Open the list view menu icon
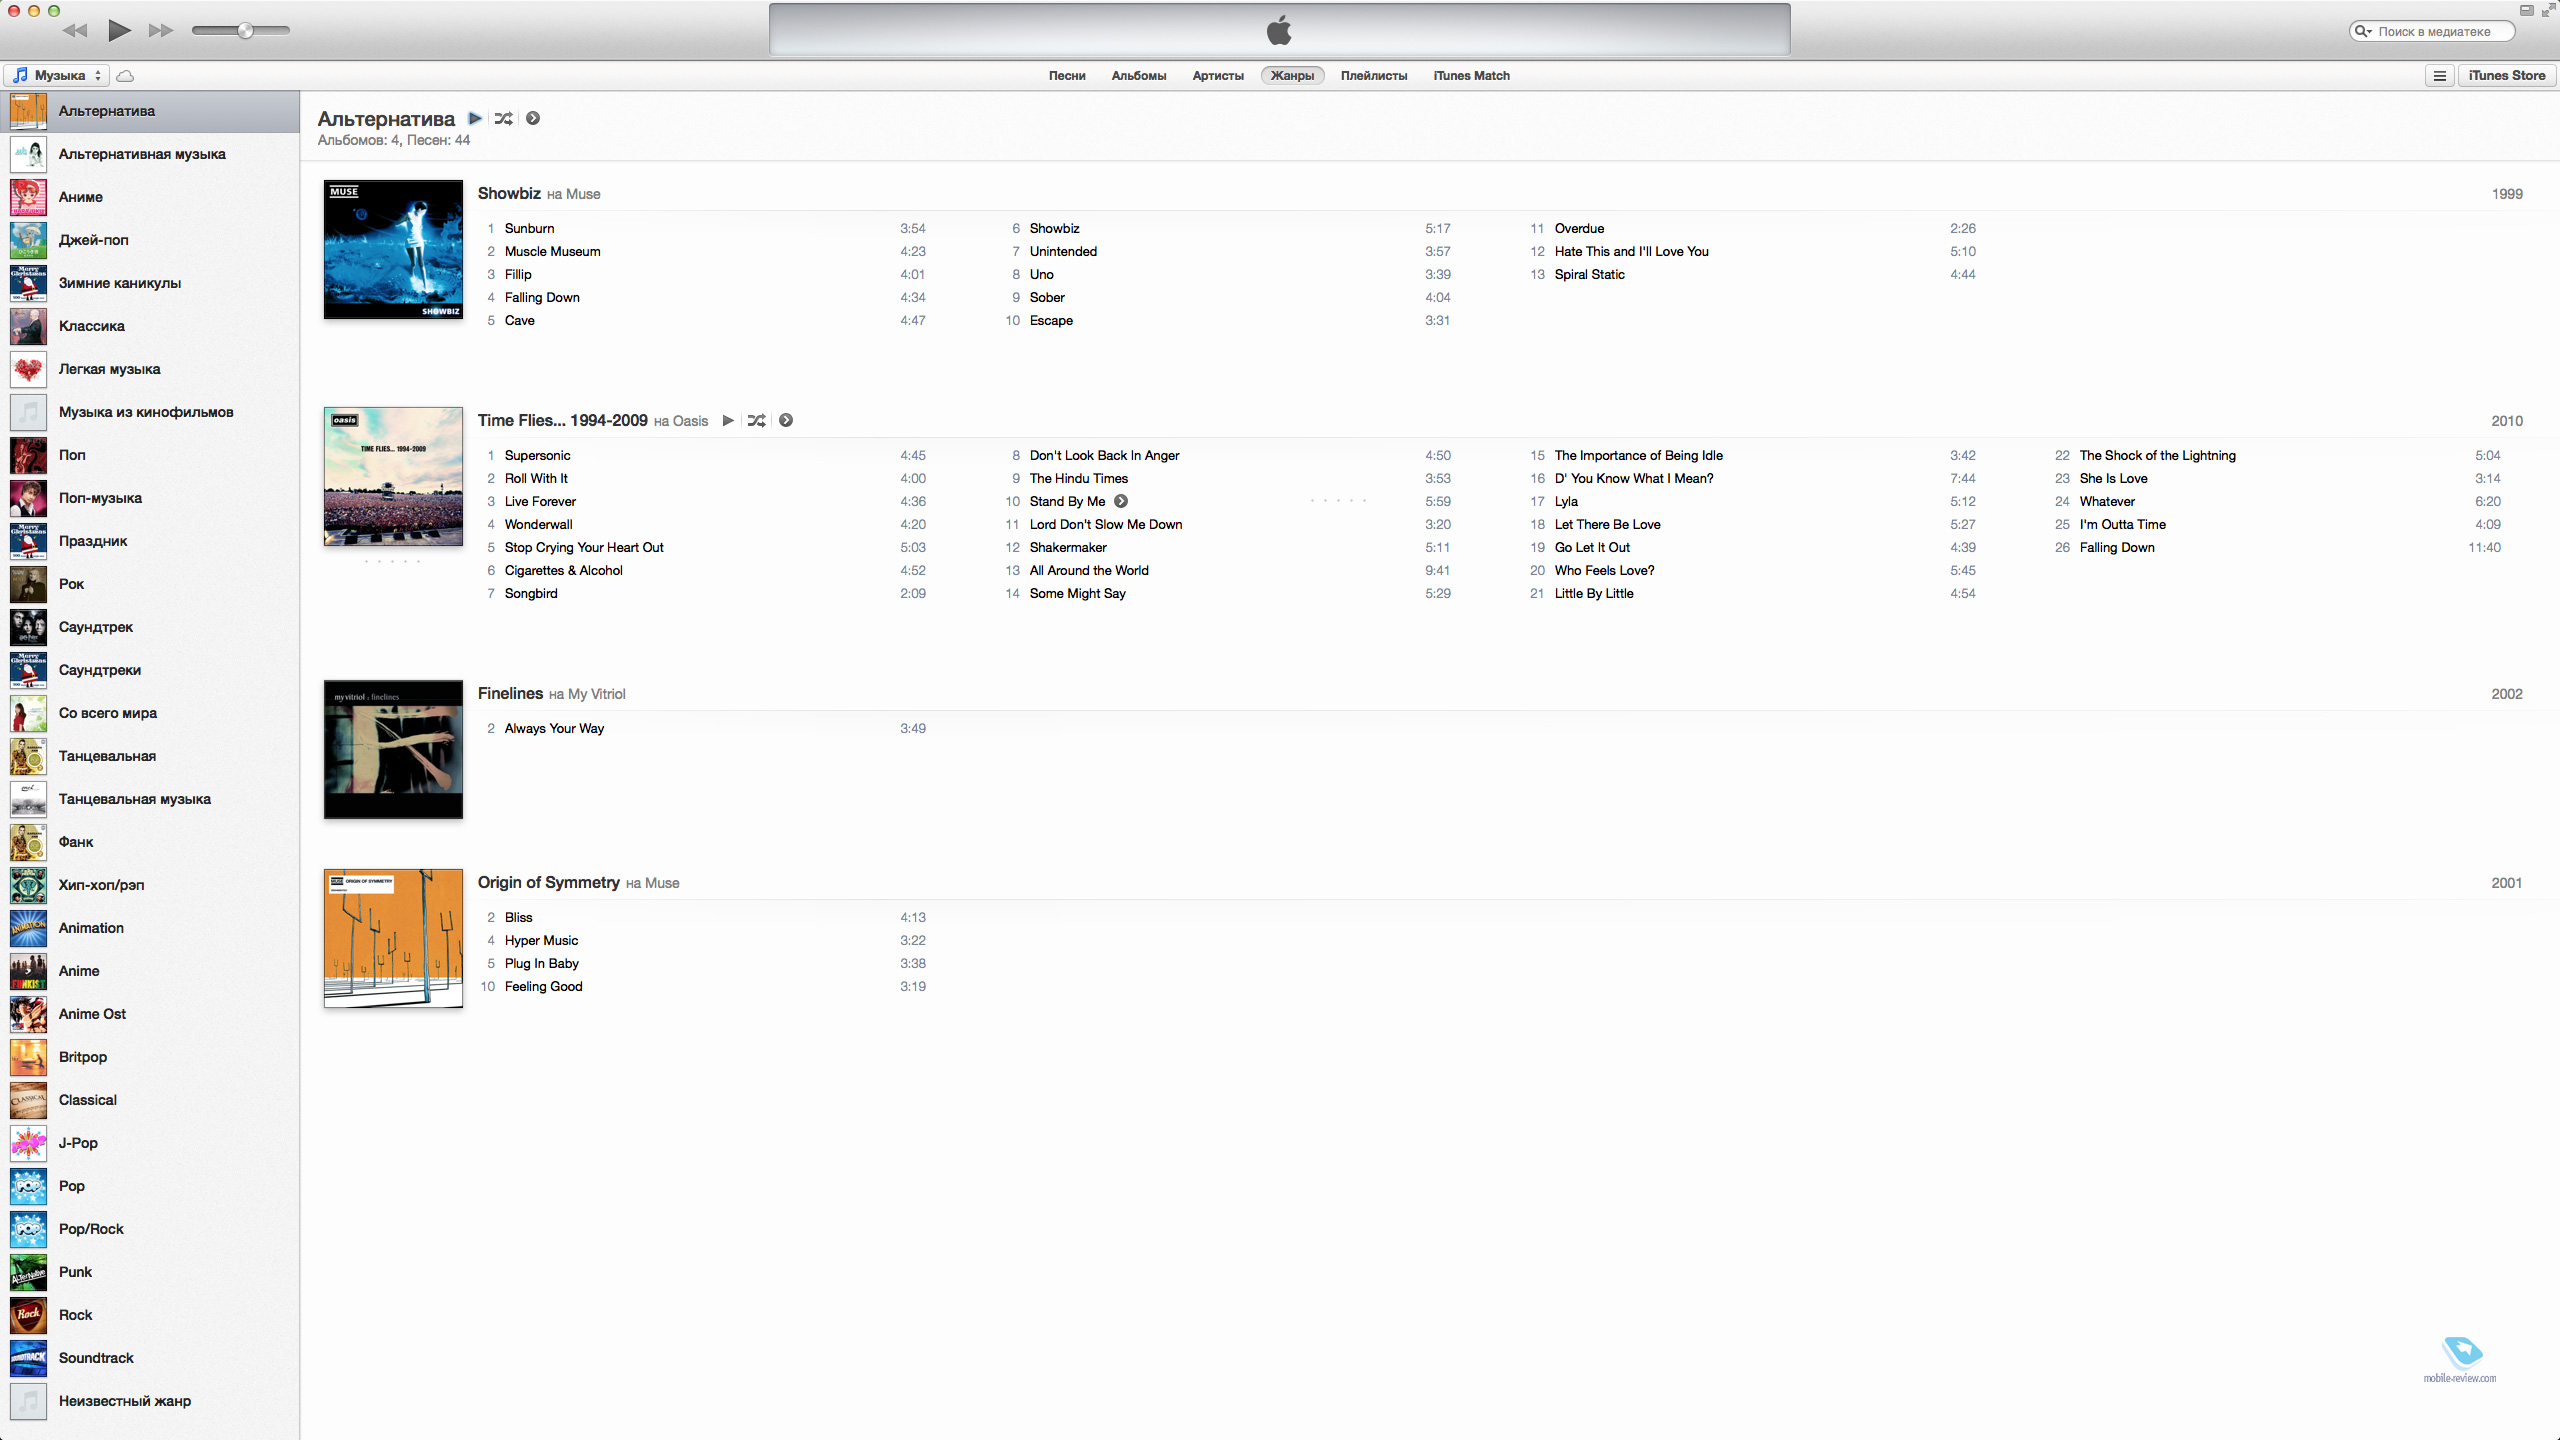Image resolution: width=2560 pixels, height=1440 pixels. 2439,76
